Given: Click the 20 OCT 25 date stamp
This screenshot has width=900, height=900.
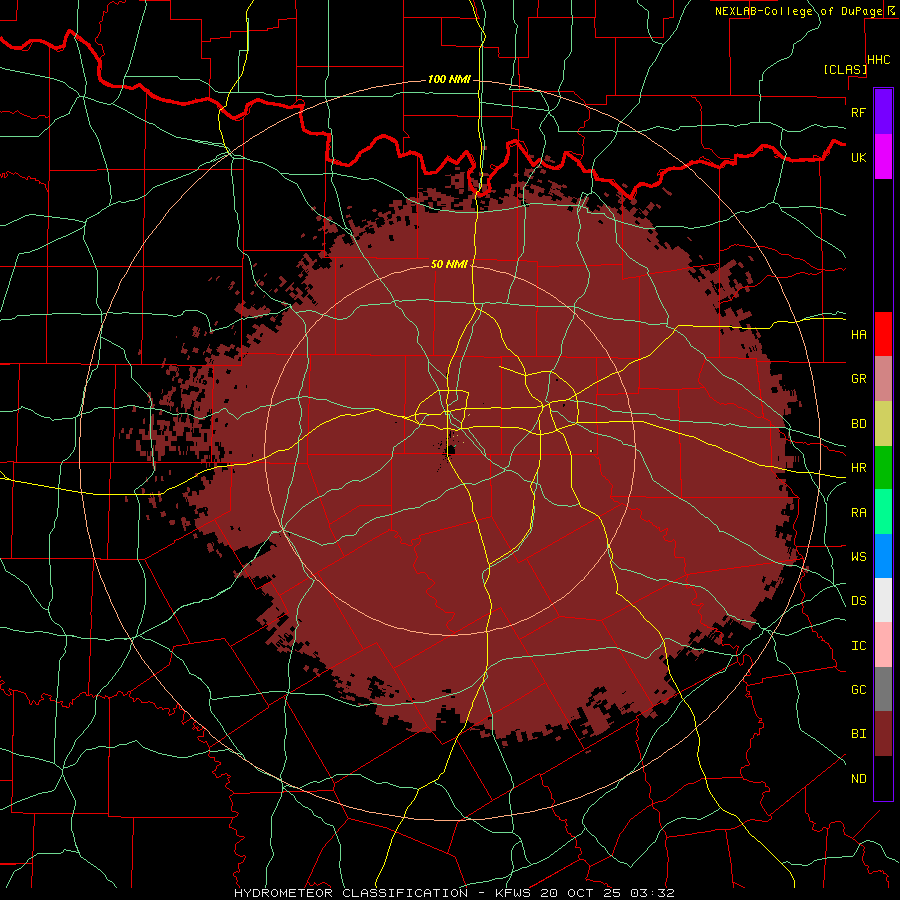Looking at the screenshot, I should click(x=581, y=893).
